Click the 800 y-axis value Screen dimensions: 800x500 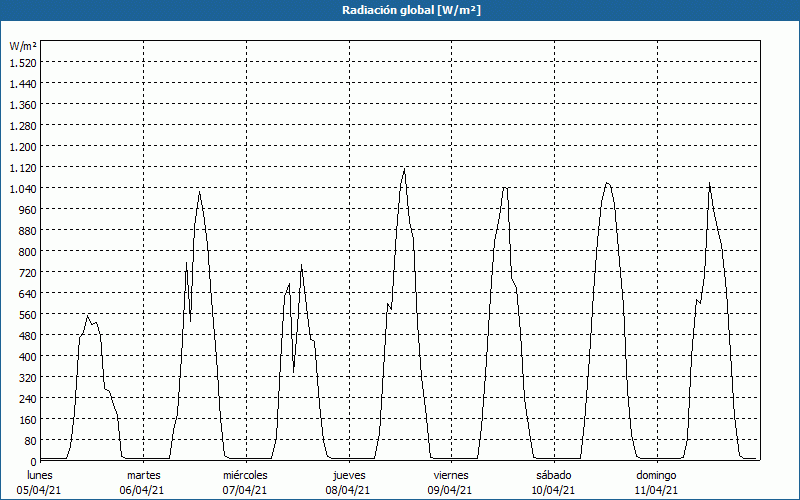(x=28, y=252)
